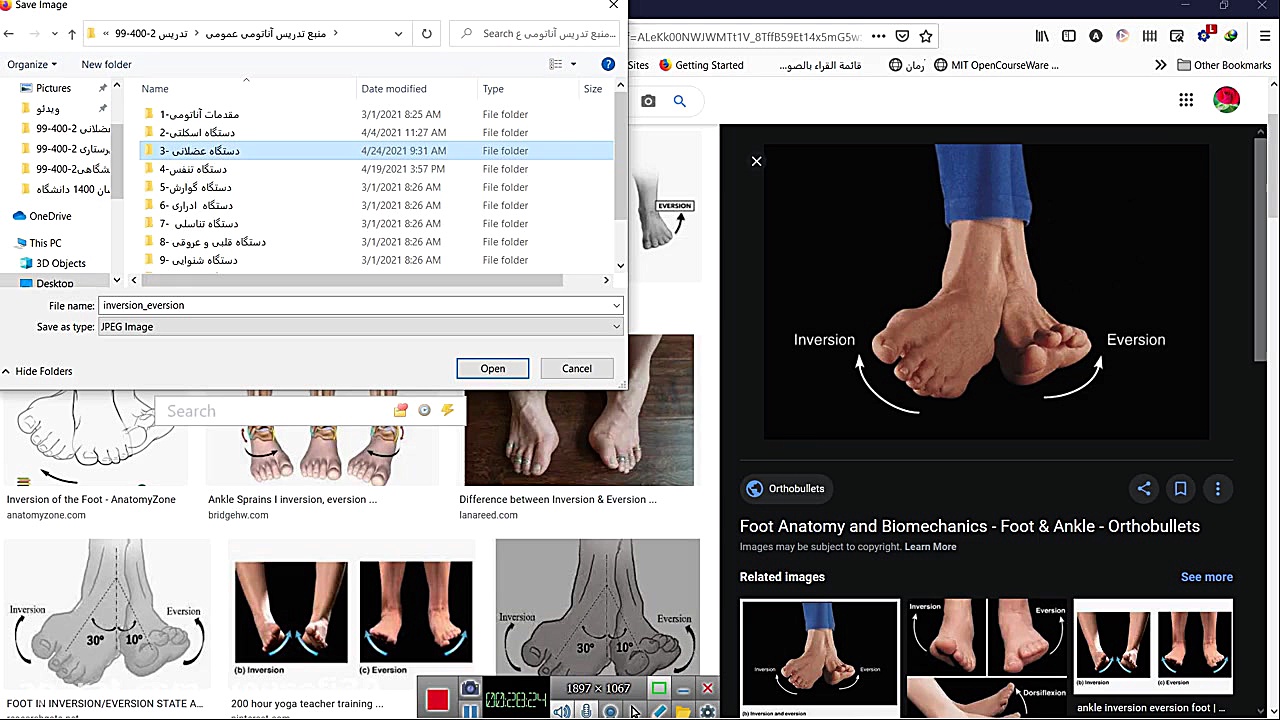The image size is (1280, 720).
Task: Sort by Size column header
Action: click(x=593, y=89)
